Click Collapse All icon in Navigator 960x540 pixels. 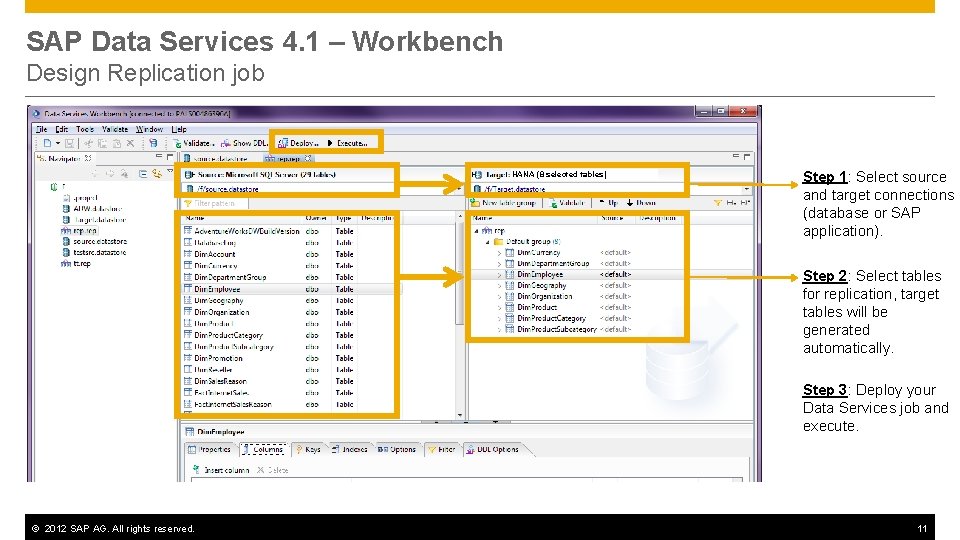coord(142,174)
